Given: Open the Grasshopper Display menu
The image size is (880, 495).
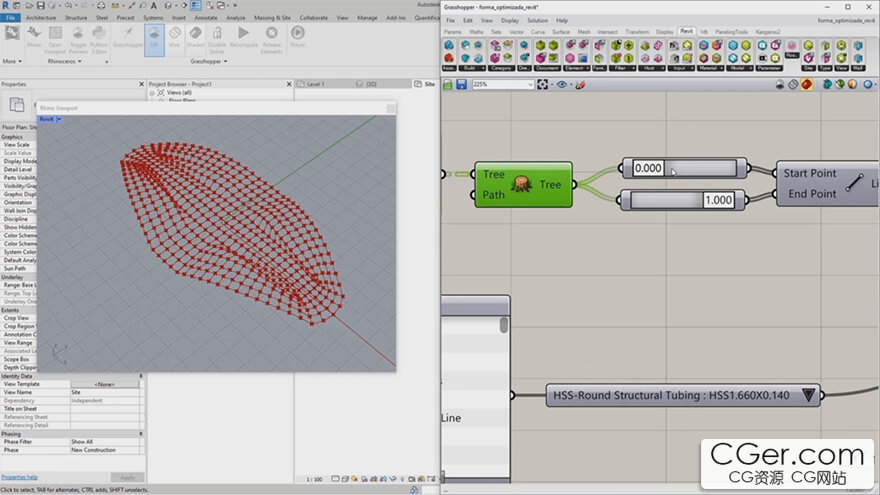Looking at the screenshot, I should click(510, 20).
